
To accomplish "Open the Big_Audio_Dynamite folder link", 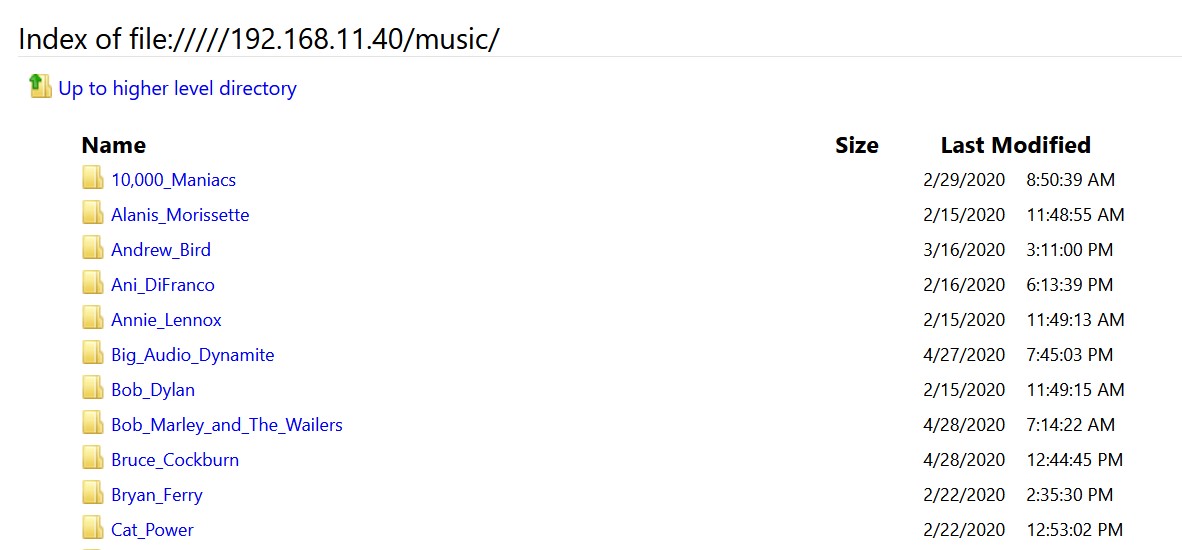I will [193, 355].
